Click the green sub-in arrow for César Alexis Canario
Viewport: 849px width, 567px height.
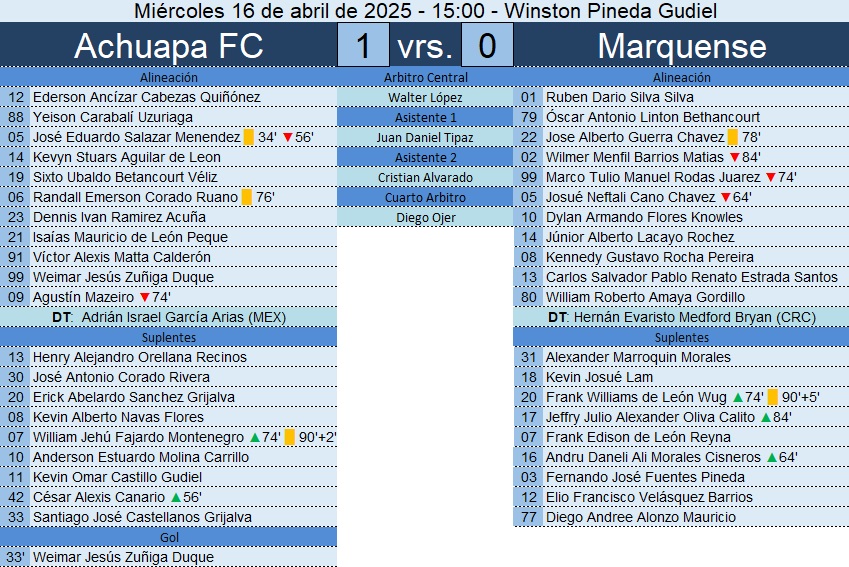point(176,497)
